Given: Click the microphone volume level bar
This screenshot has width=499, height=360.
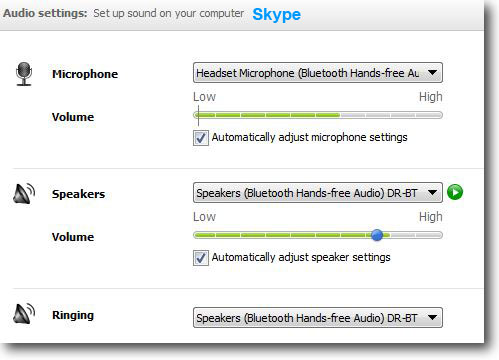Looking at the screenshot, I should pyautogui.click(x=318, y=115).
